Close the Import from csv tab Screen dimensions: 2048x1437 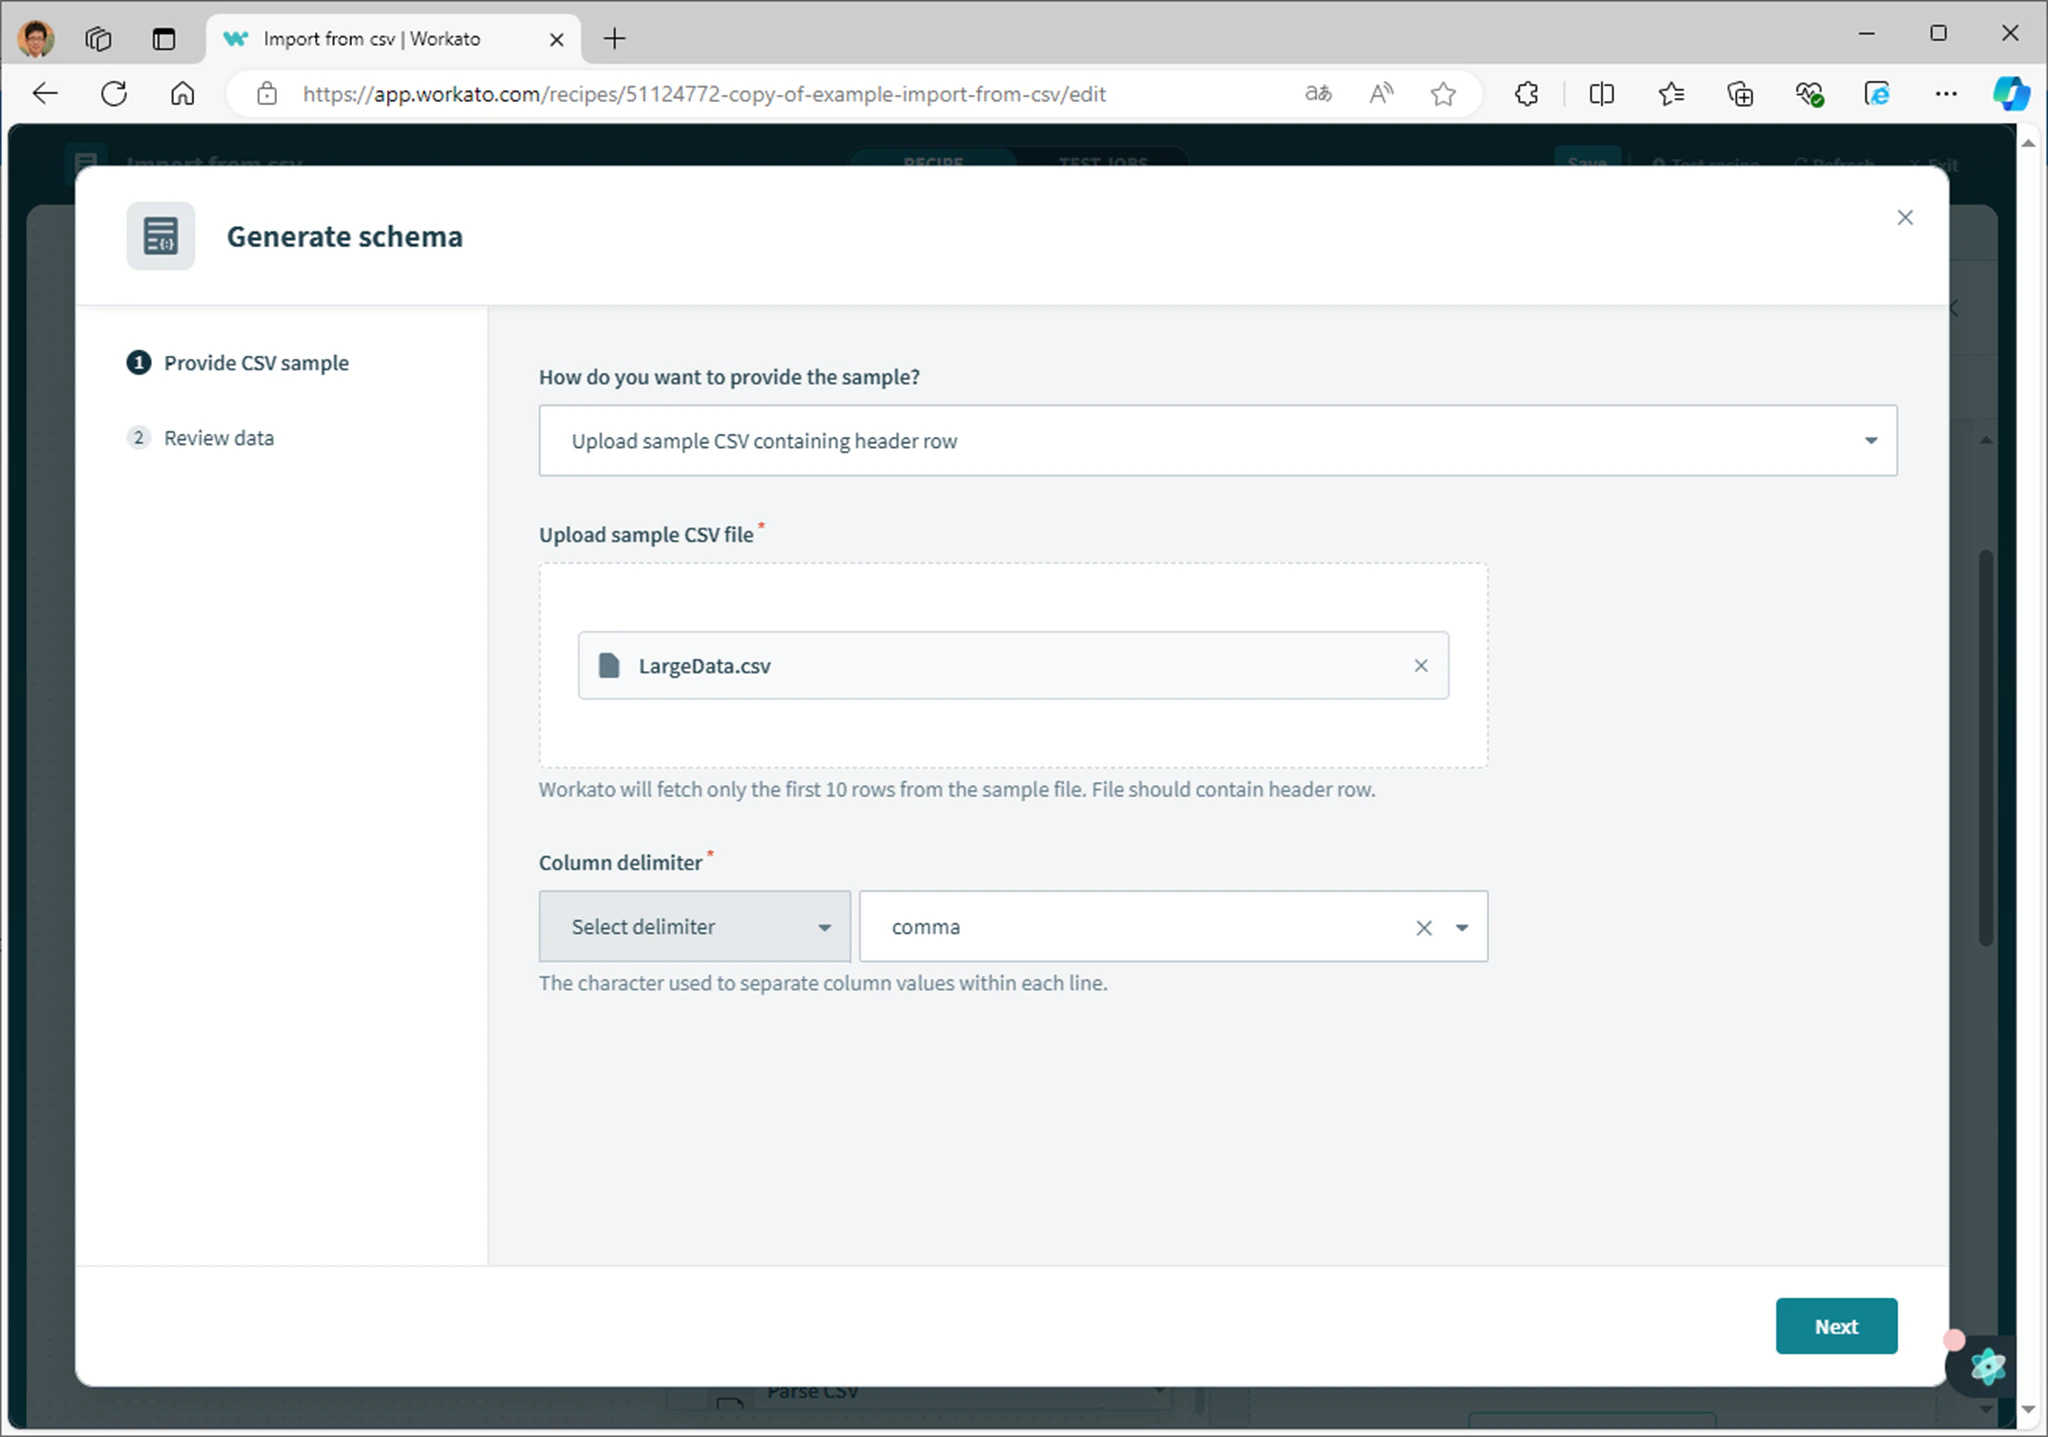coord(557,39)
